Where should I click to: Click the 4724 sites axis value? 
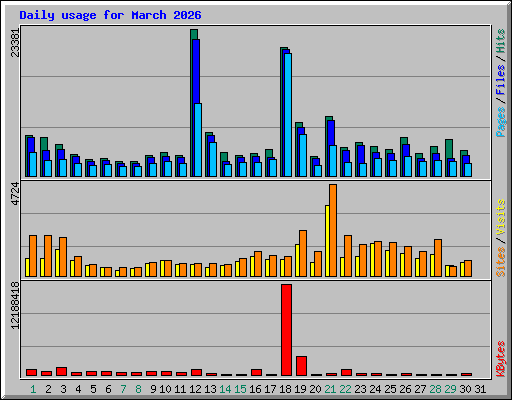[x=15, y=194]
